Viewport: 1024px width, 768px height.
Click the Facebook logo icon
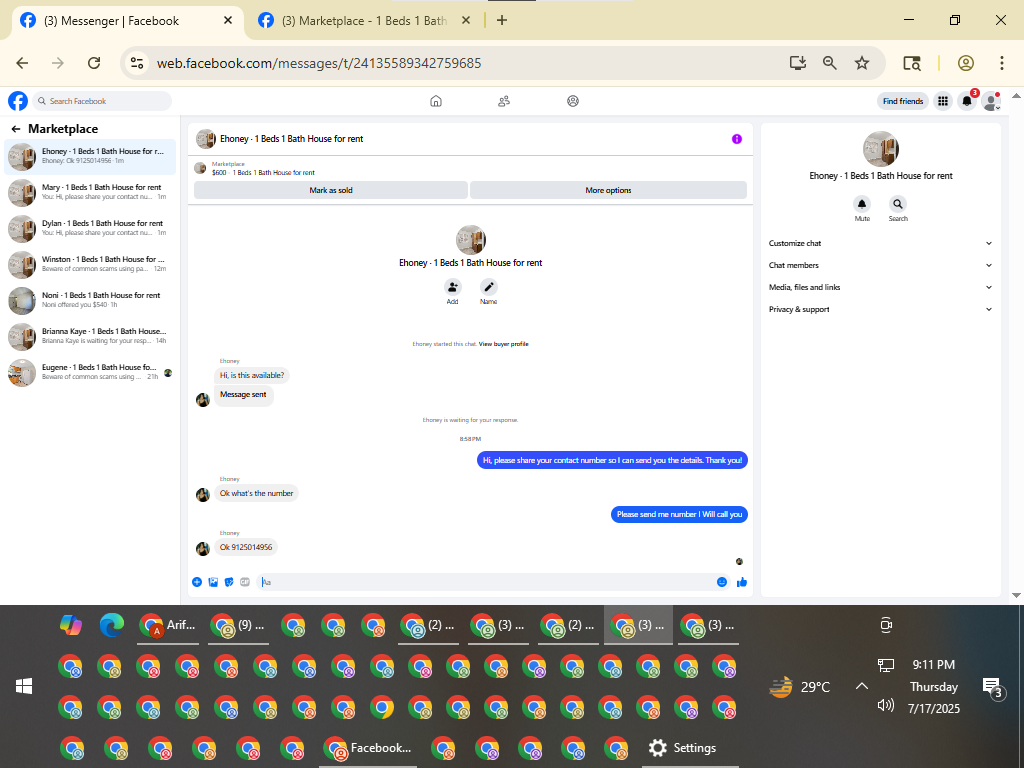click(x=18, y=101)
